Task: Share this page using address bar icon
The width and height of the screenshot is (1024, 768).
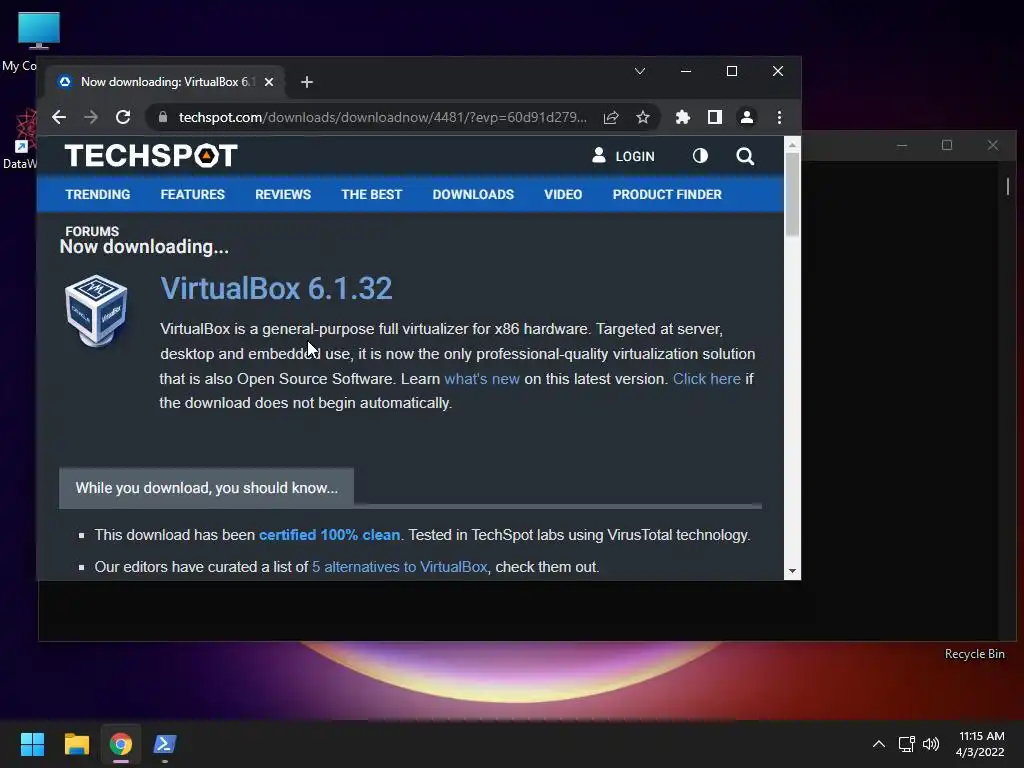Action: pos(611,118)
